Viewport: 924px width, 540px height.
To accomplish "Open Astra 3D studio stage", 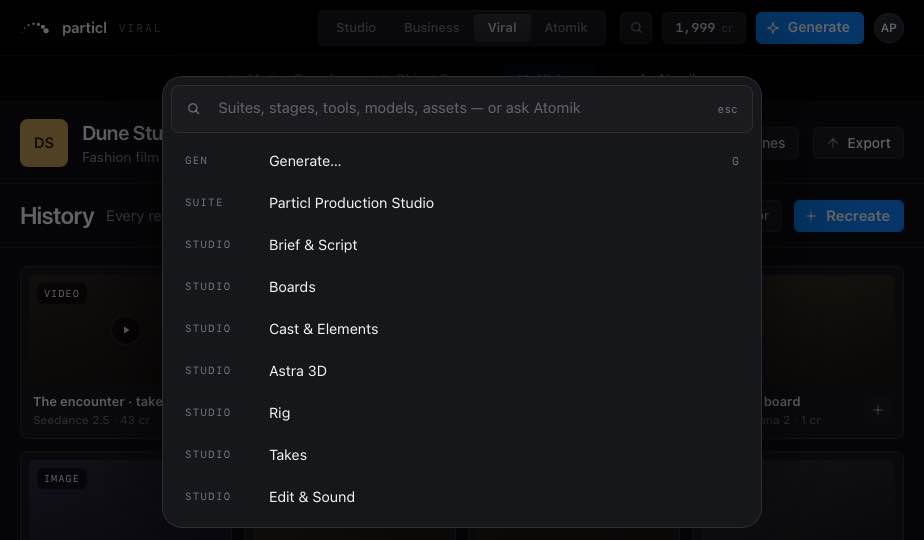I will 461,371.
